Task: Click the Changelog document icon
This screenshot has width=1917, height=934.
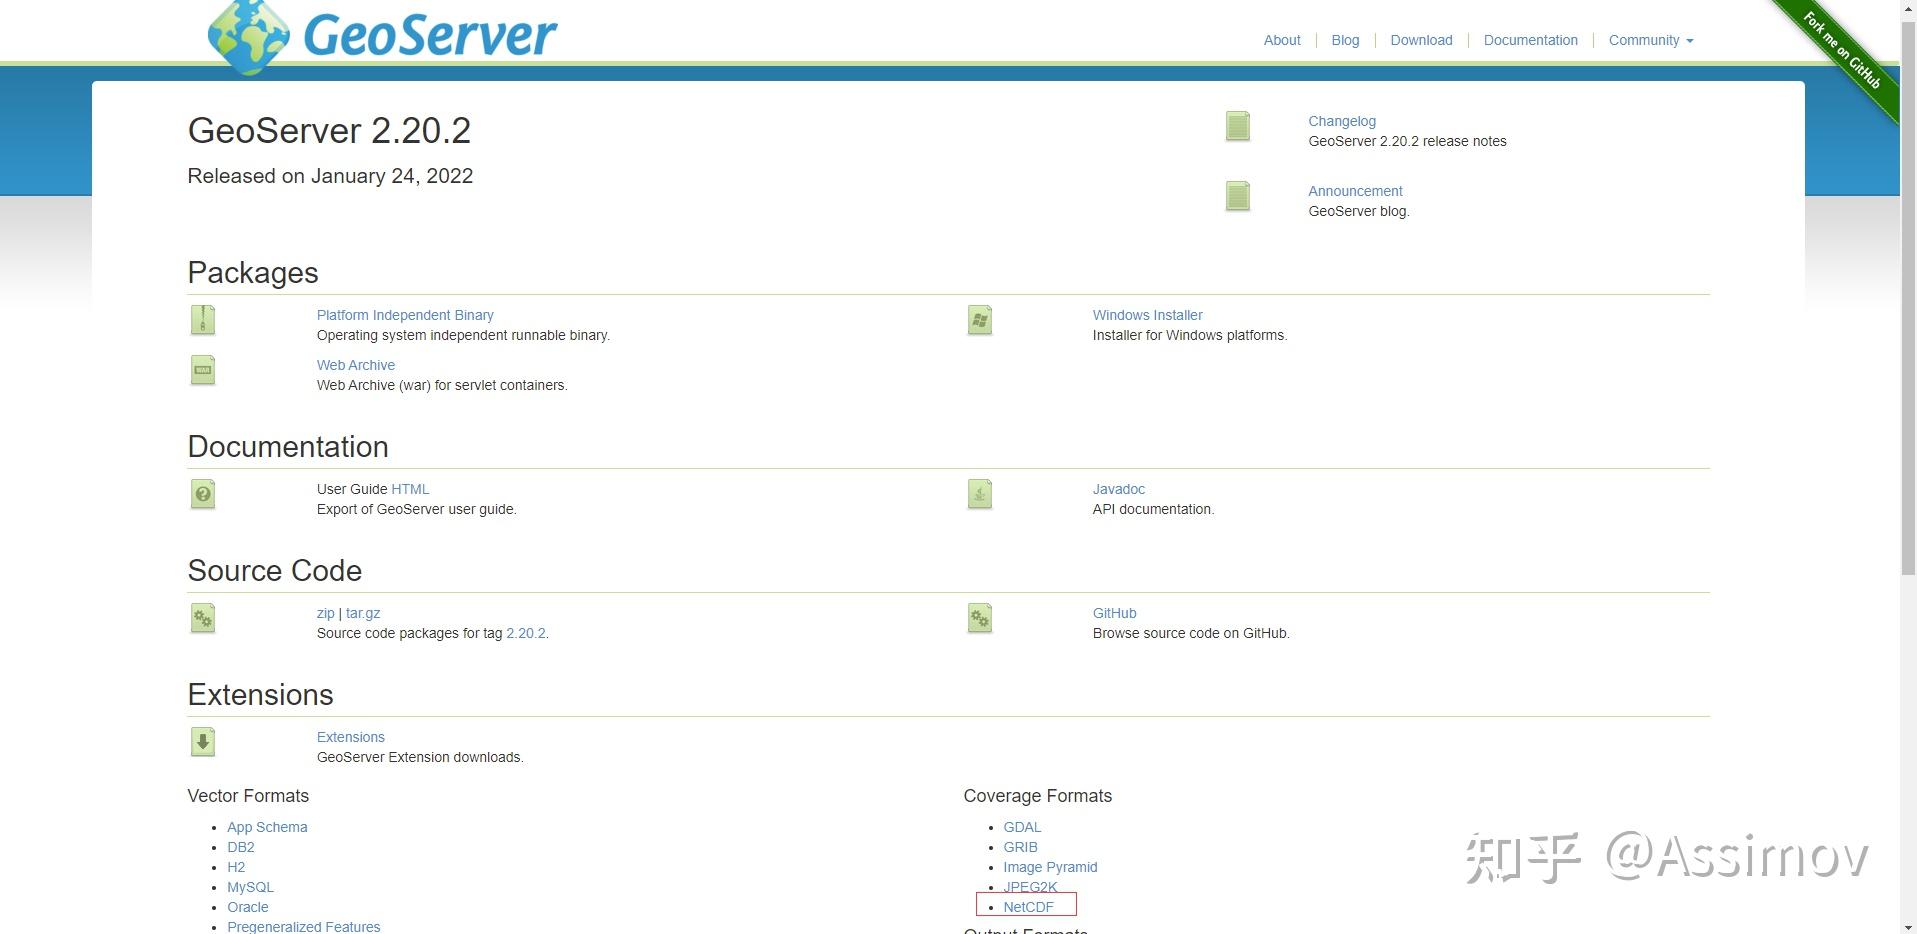Action: click(x=1236, y=126)
